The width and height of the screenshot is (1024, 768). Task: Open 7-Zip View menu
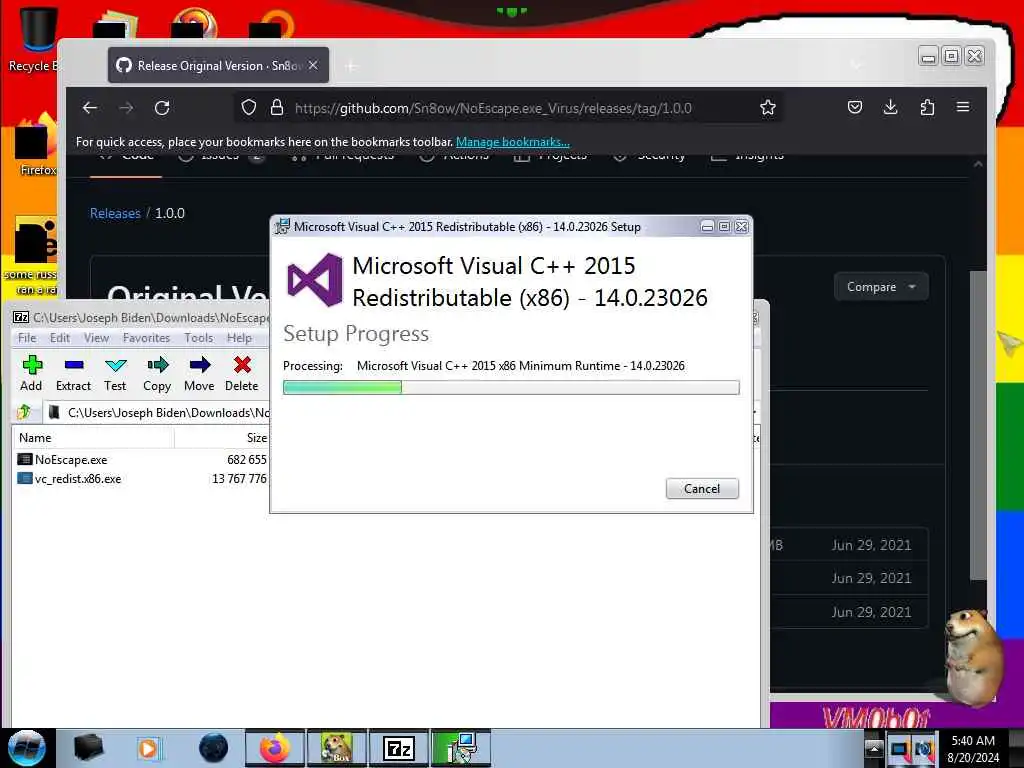[96, 338]
